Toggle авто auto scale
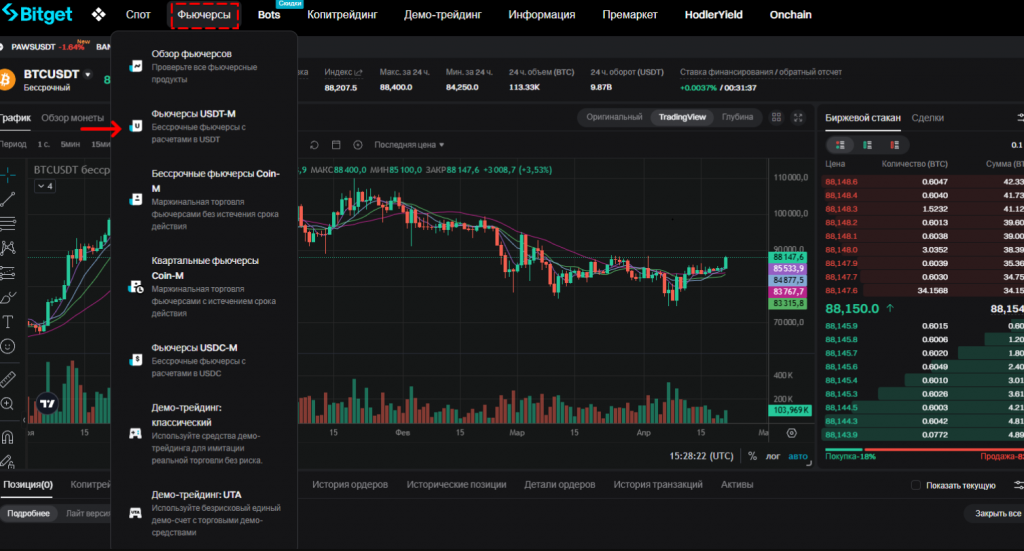 (x=798, y=456)
